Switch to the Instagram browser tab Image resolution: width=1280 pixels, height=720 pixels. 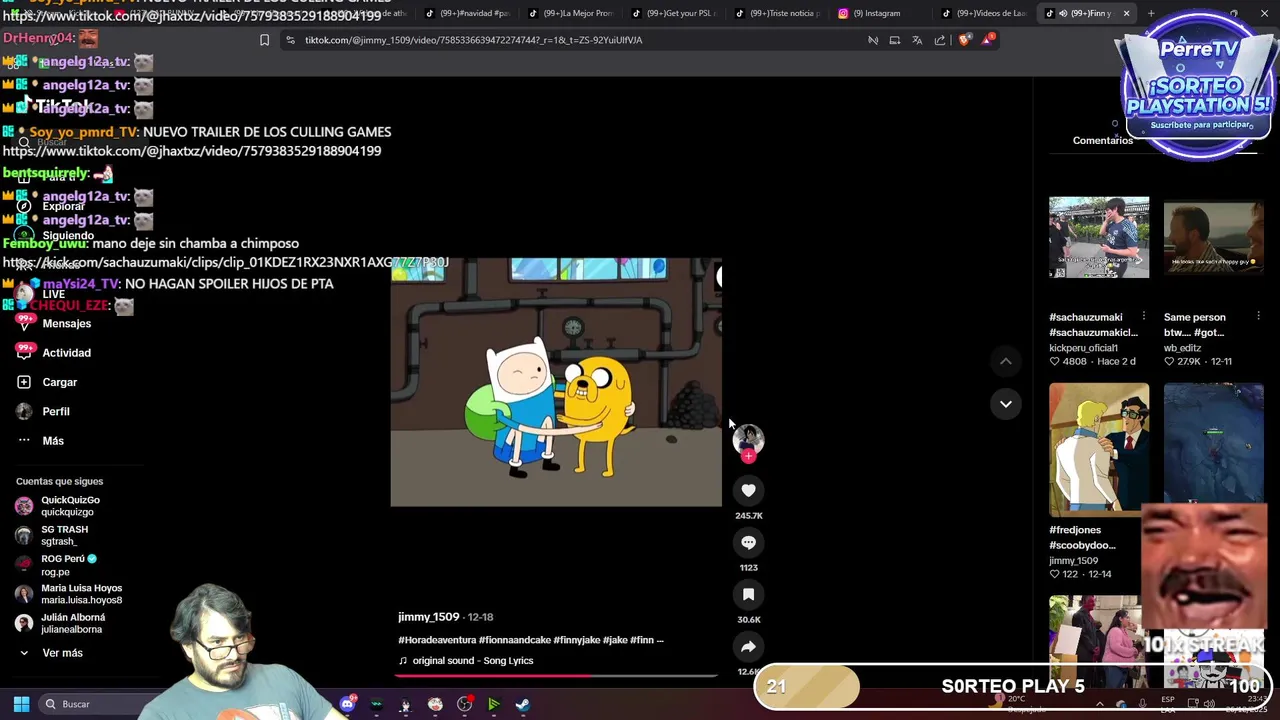pos(876,13)
